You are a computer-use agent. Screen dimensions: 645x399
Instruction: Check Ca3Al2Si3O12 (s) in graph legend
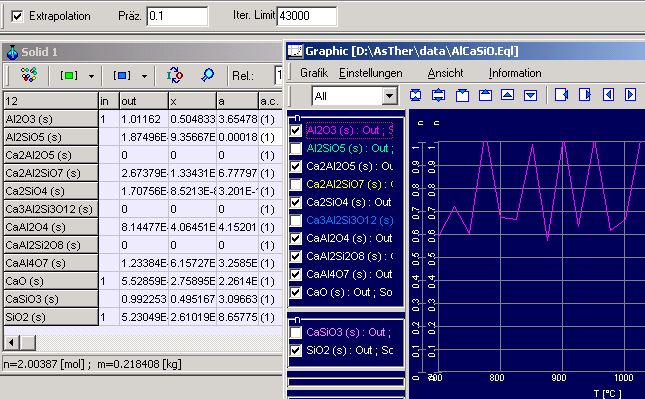click(x=296, y=220)
